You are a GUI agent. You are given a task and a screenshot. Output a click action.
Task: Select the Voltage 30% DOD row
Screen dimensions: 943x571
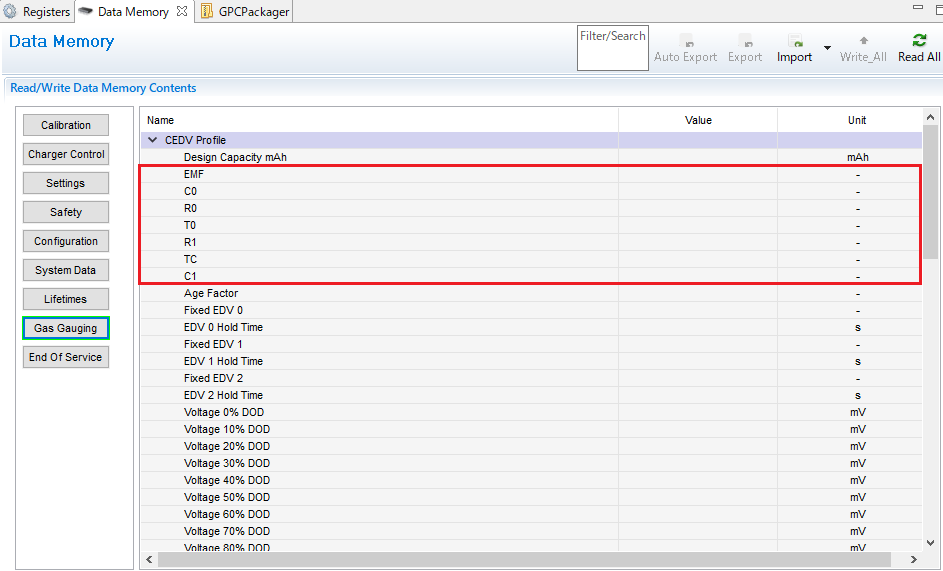pyautogui.click(x=531, y=463)
